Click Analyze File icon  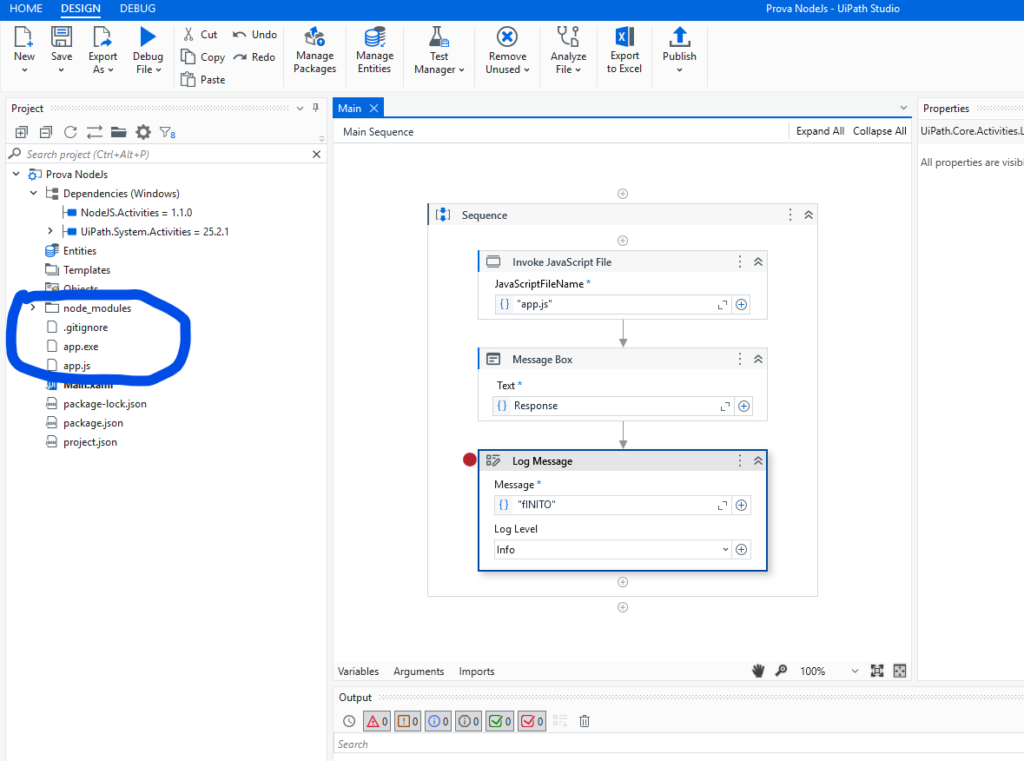568,37
